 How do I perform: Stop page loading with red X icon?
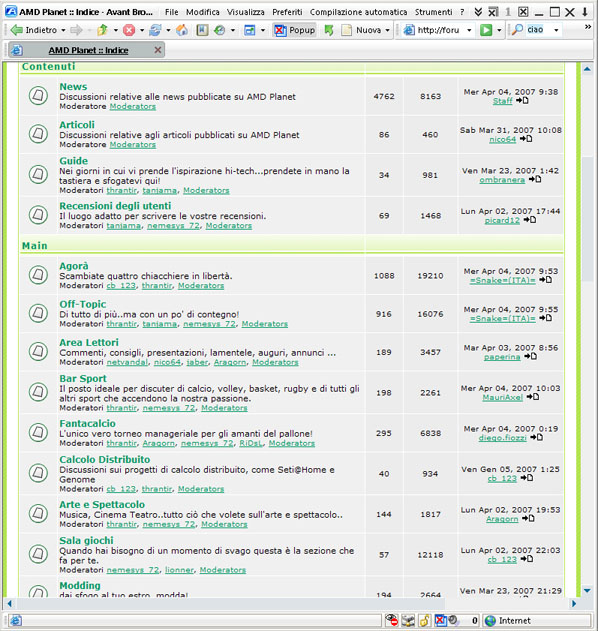tap(129, 30)
